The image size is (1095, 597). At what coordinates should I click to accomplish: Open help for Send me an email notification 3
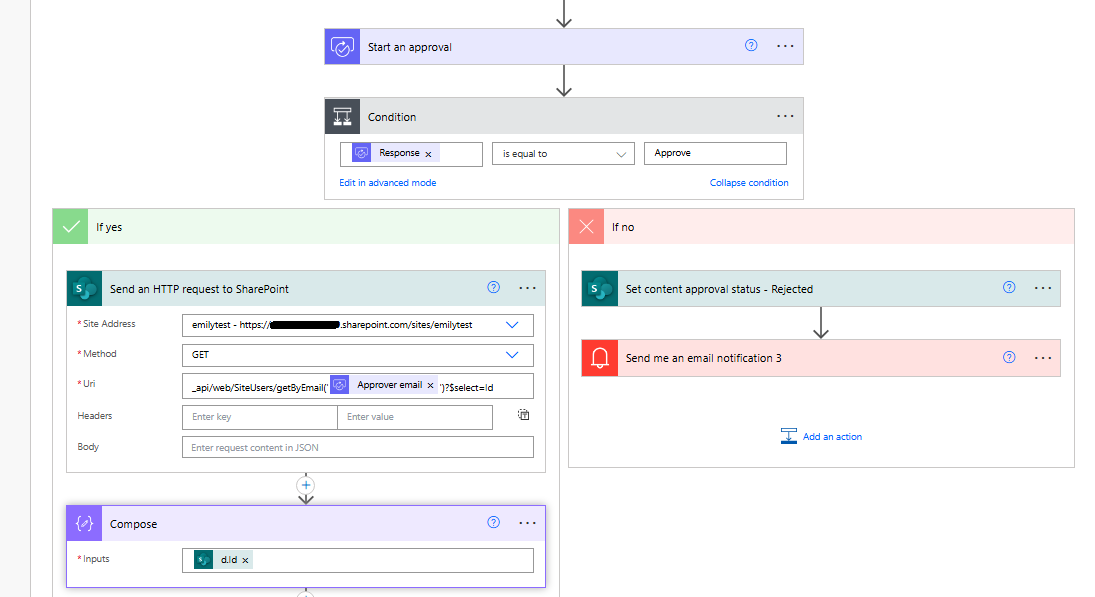click(x=1009, y=357)
